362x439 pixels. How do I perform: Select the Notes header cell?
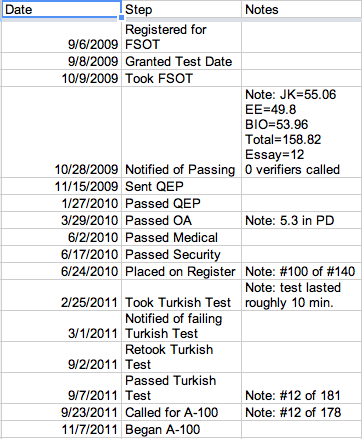pyautogui.click(x=302, y=9)
